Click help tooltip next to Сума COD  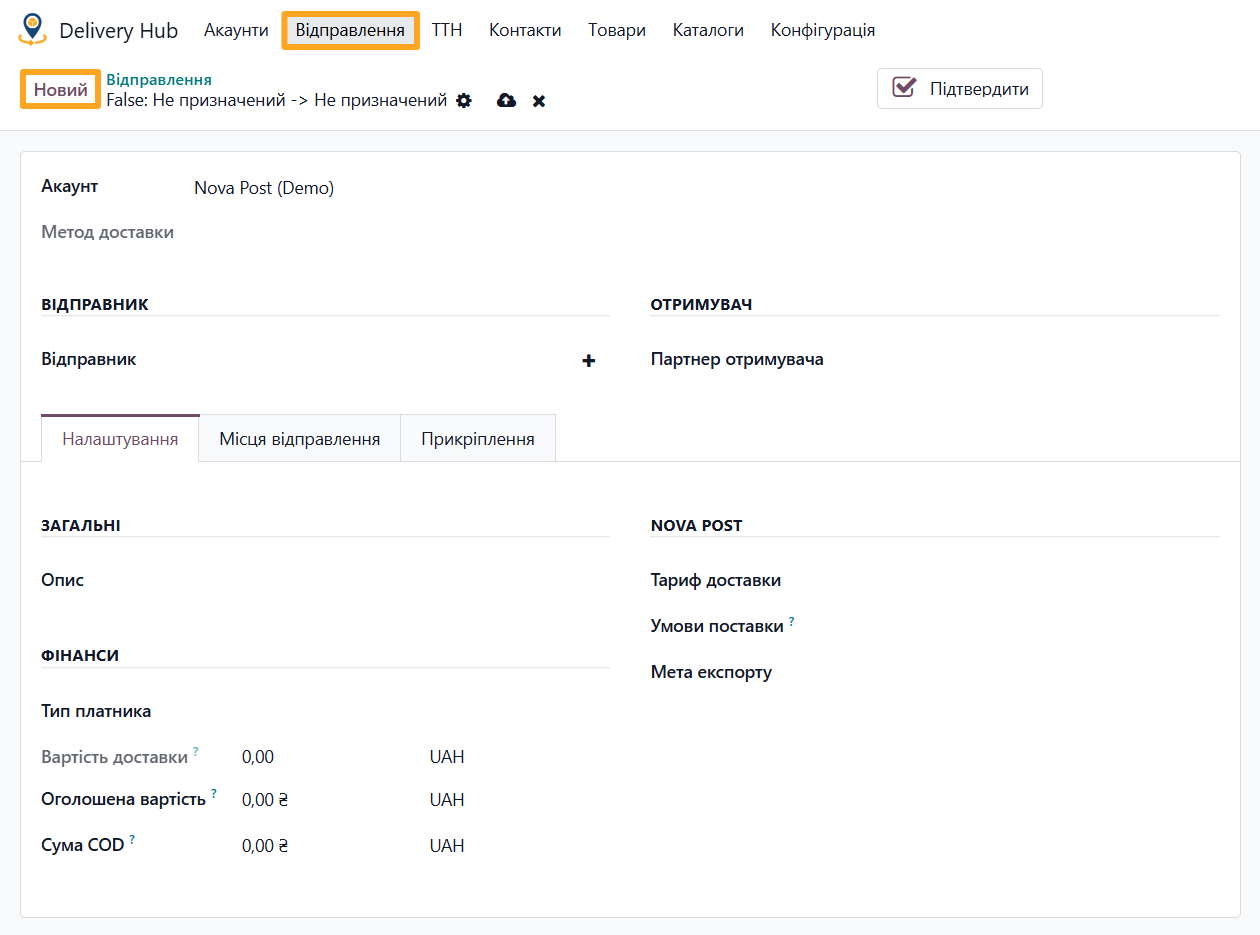[132, 840]
